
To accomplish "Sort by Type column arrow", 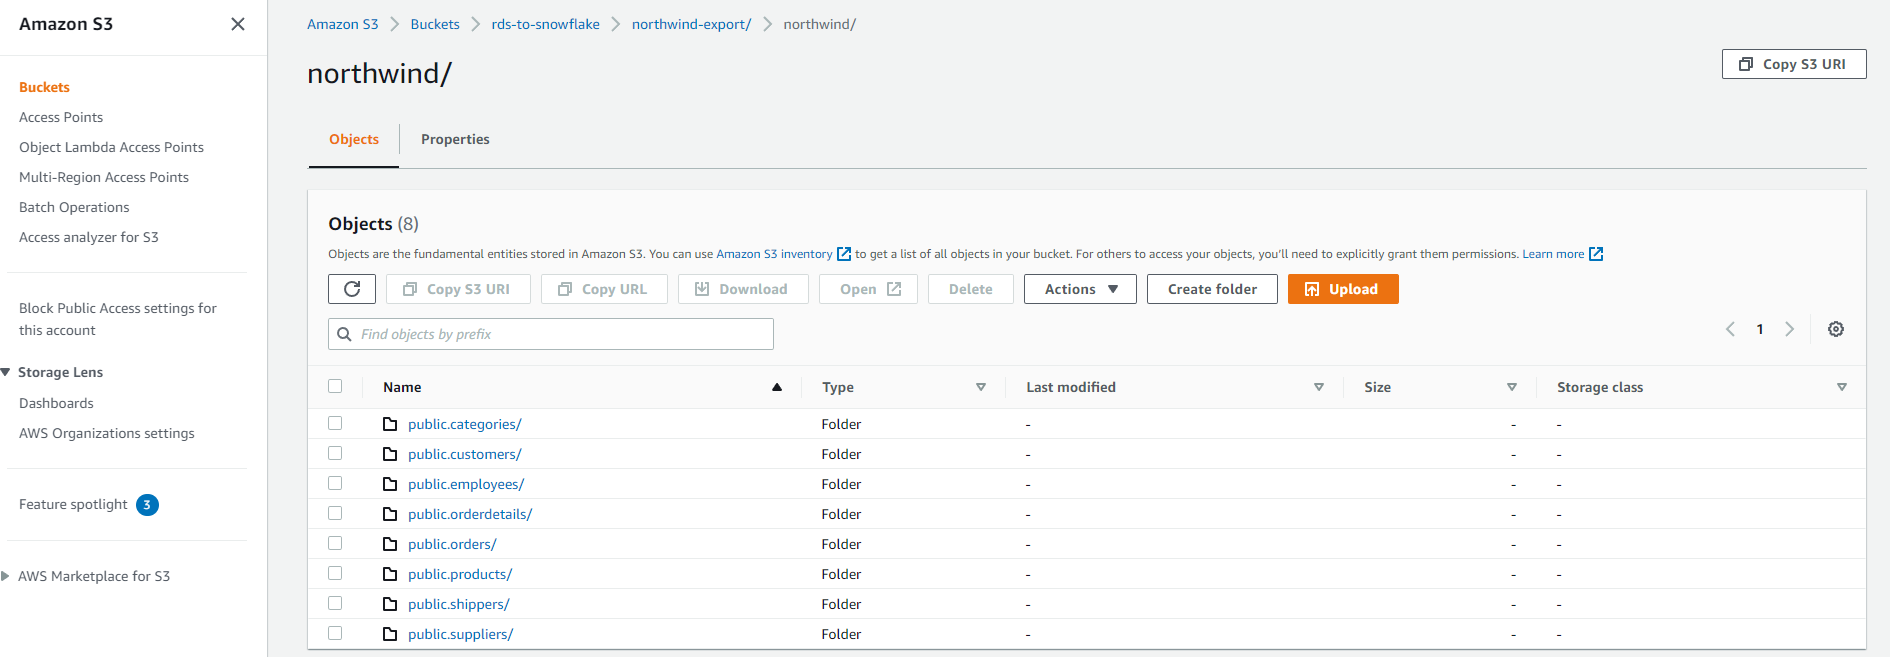I will (x=981, y=387).
